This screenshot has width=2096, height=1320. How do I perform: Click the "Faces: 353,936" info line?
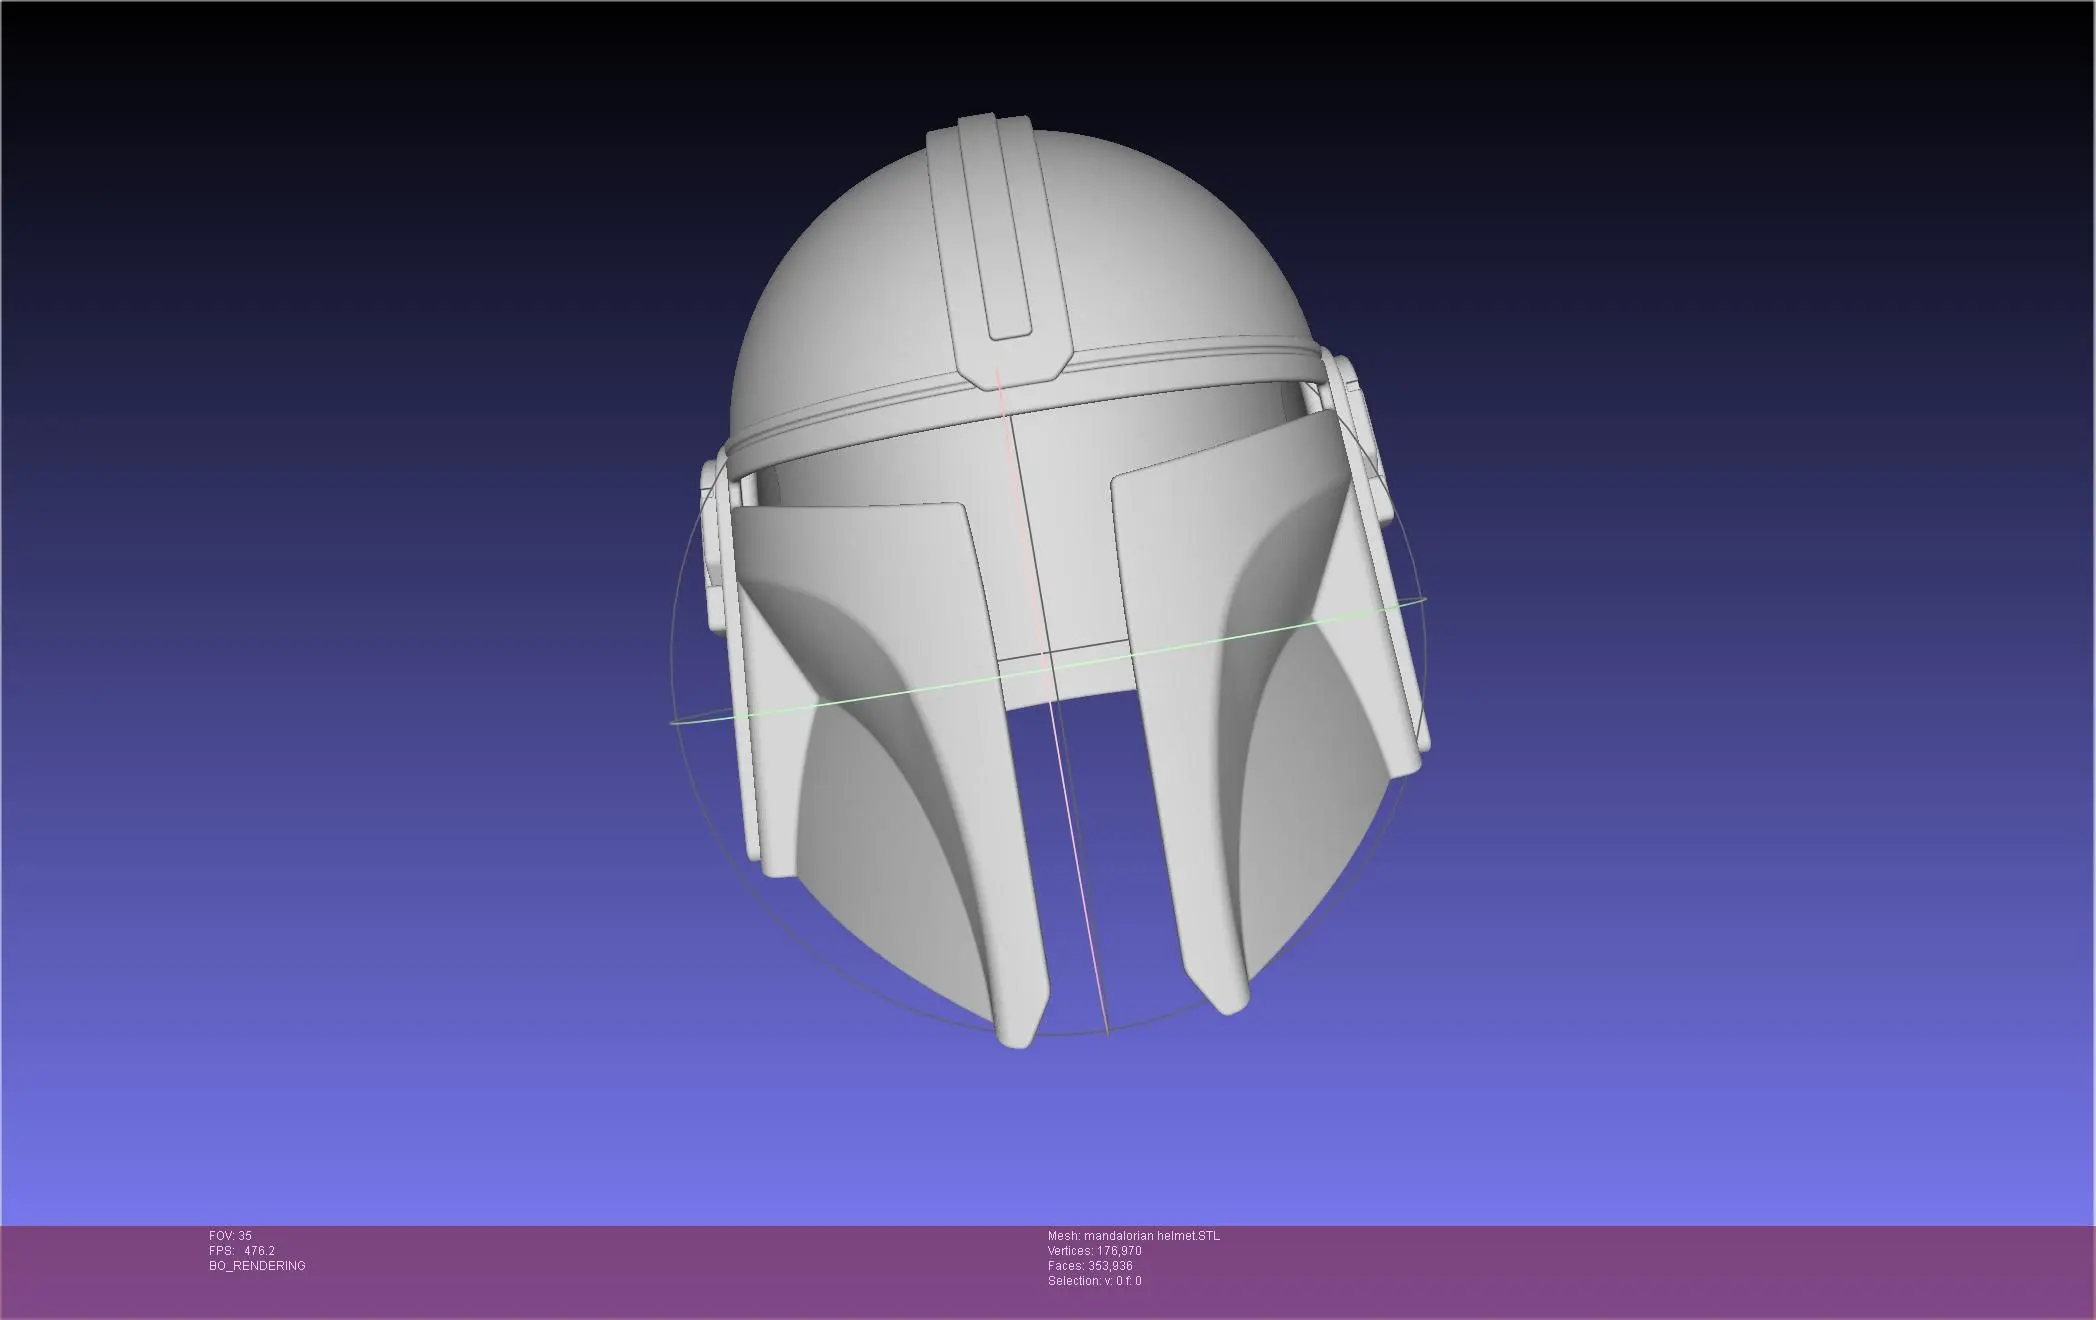(x=1090, y=1266)
